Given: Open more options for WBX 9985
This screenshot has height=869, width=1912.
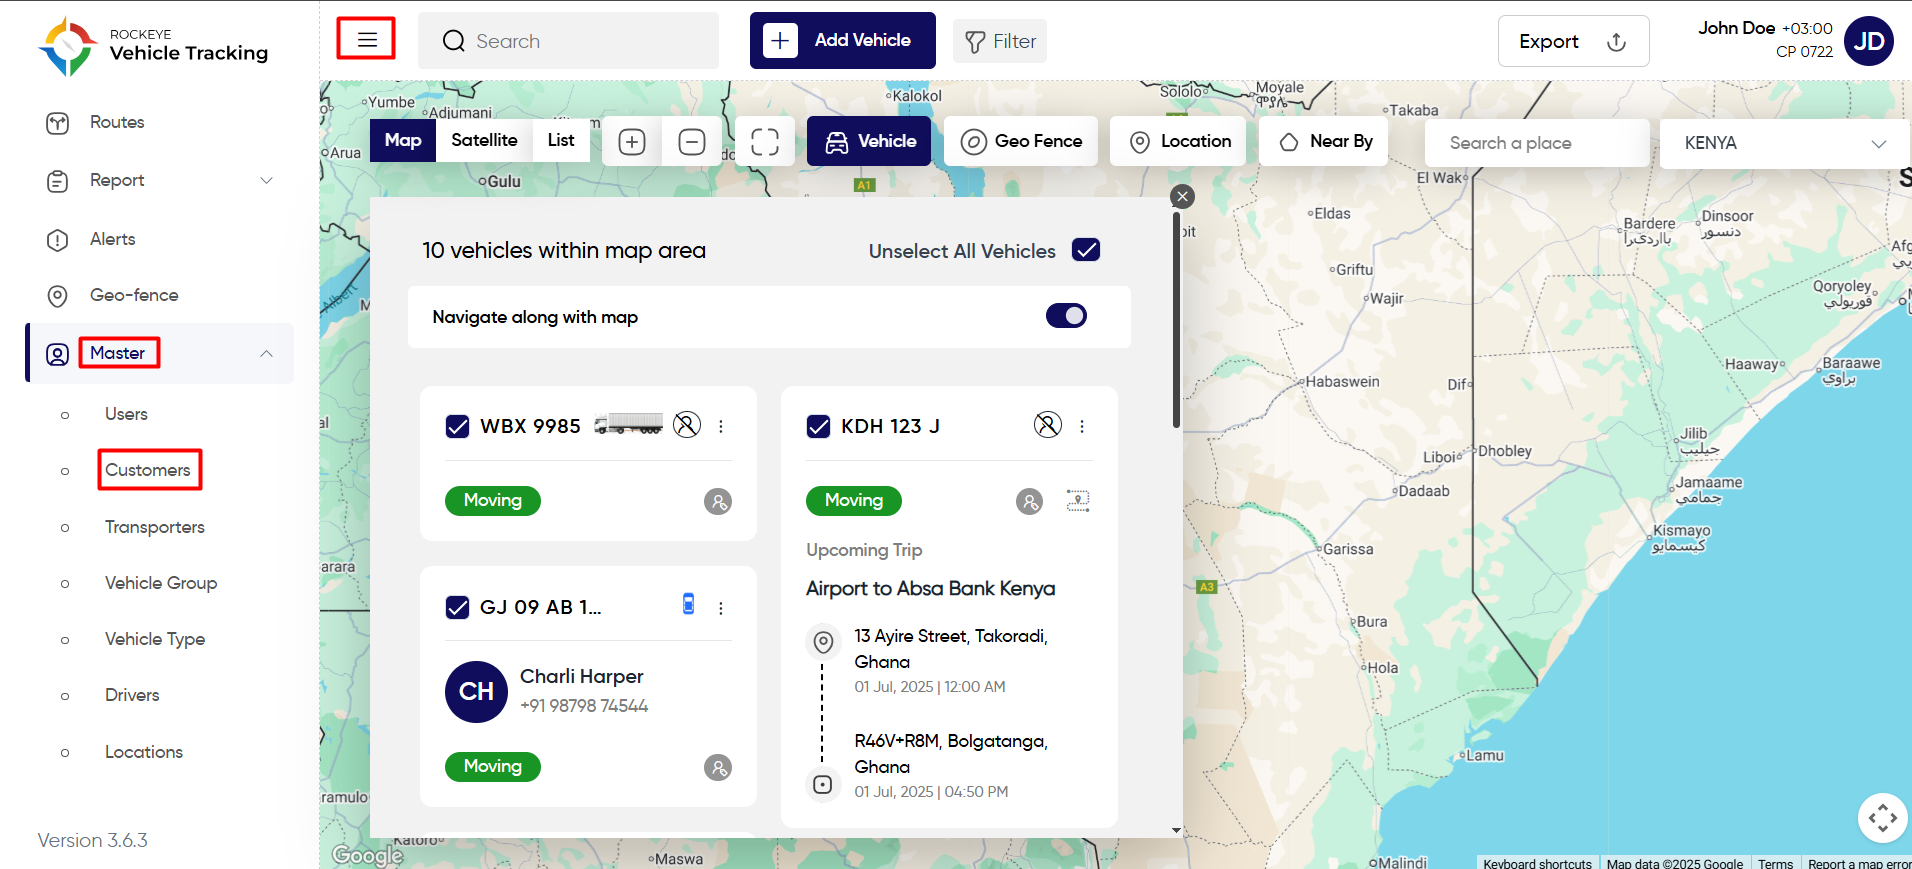Looking at the screenshot, I should [x=721, y=426].
